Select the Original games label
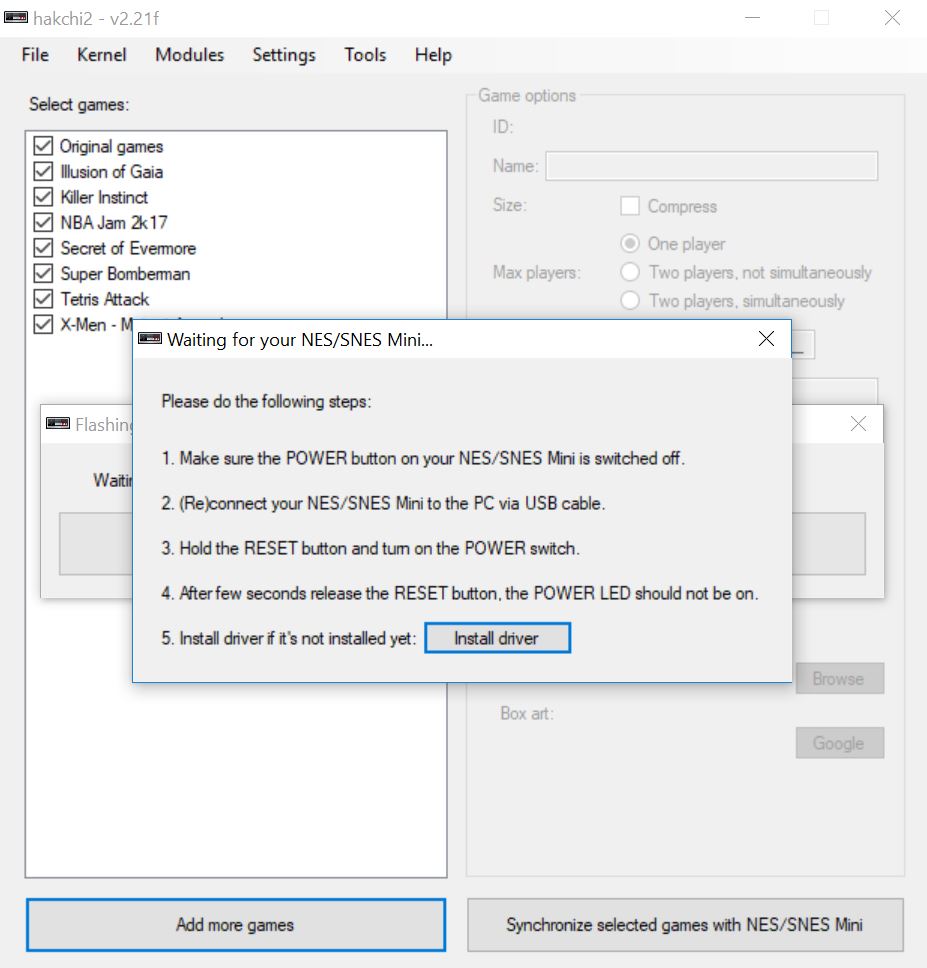Image resolution: width=927 pixels, height=968 pixels. (x=112, y=146)
